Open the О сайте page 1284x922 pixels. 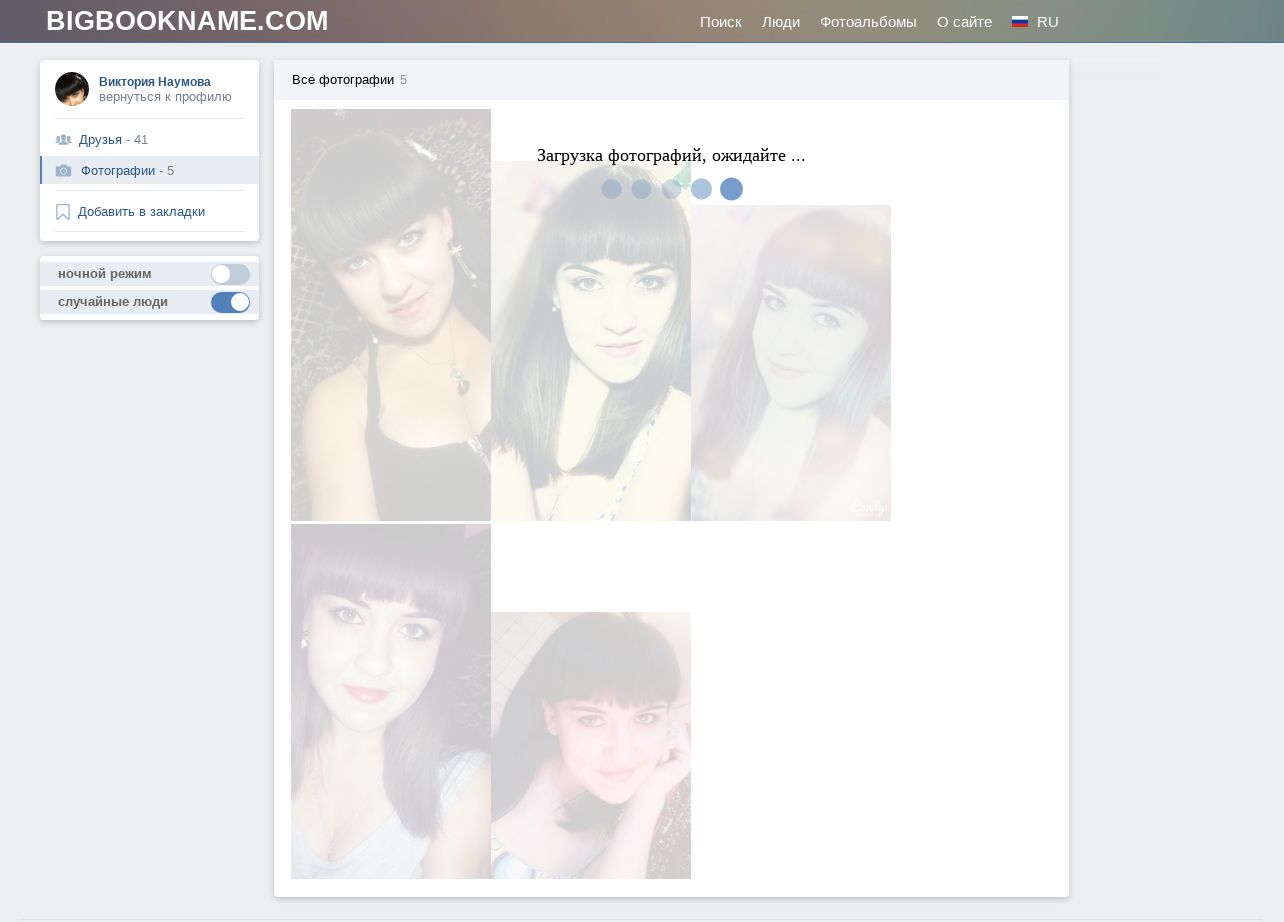964,22
